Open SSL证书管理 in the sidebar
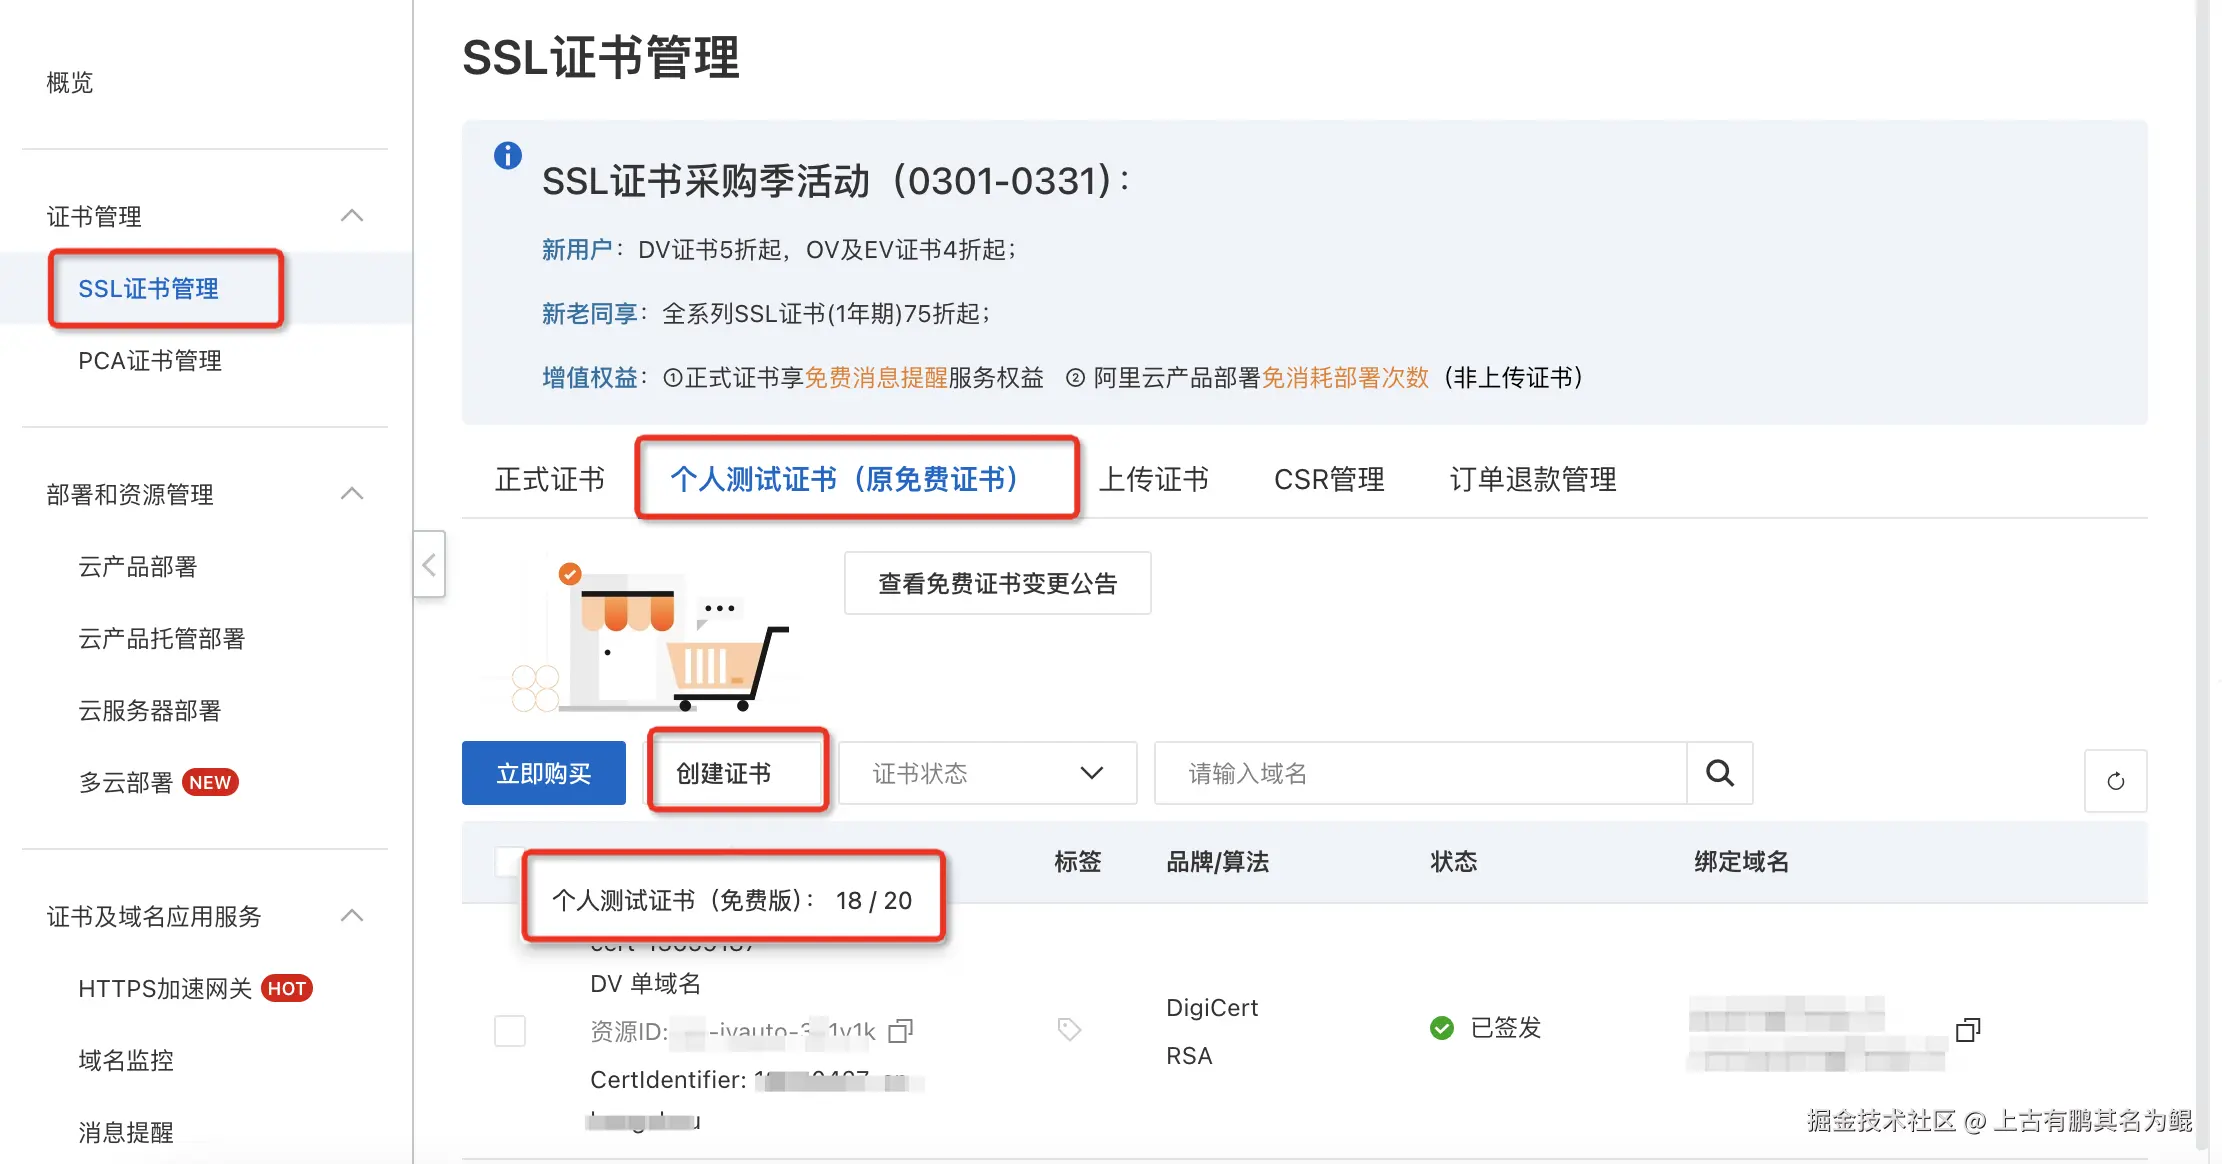2222x1164 pixels. click(x=148, y=289)
